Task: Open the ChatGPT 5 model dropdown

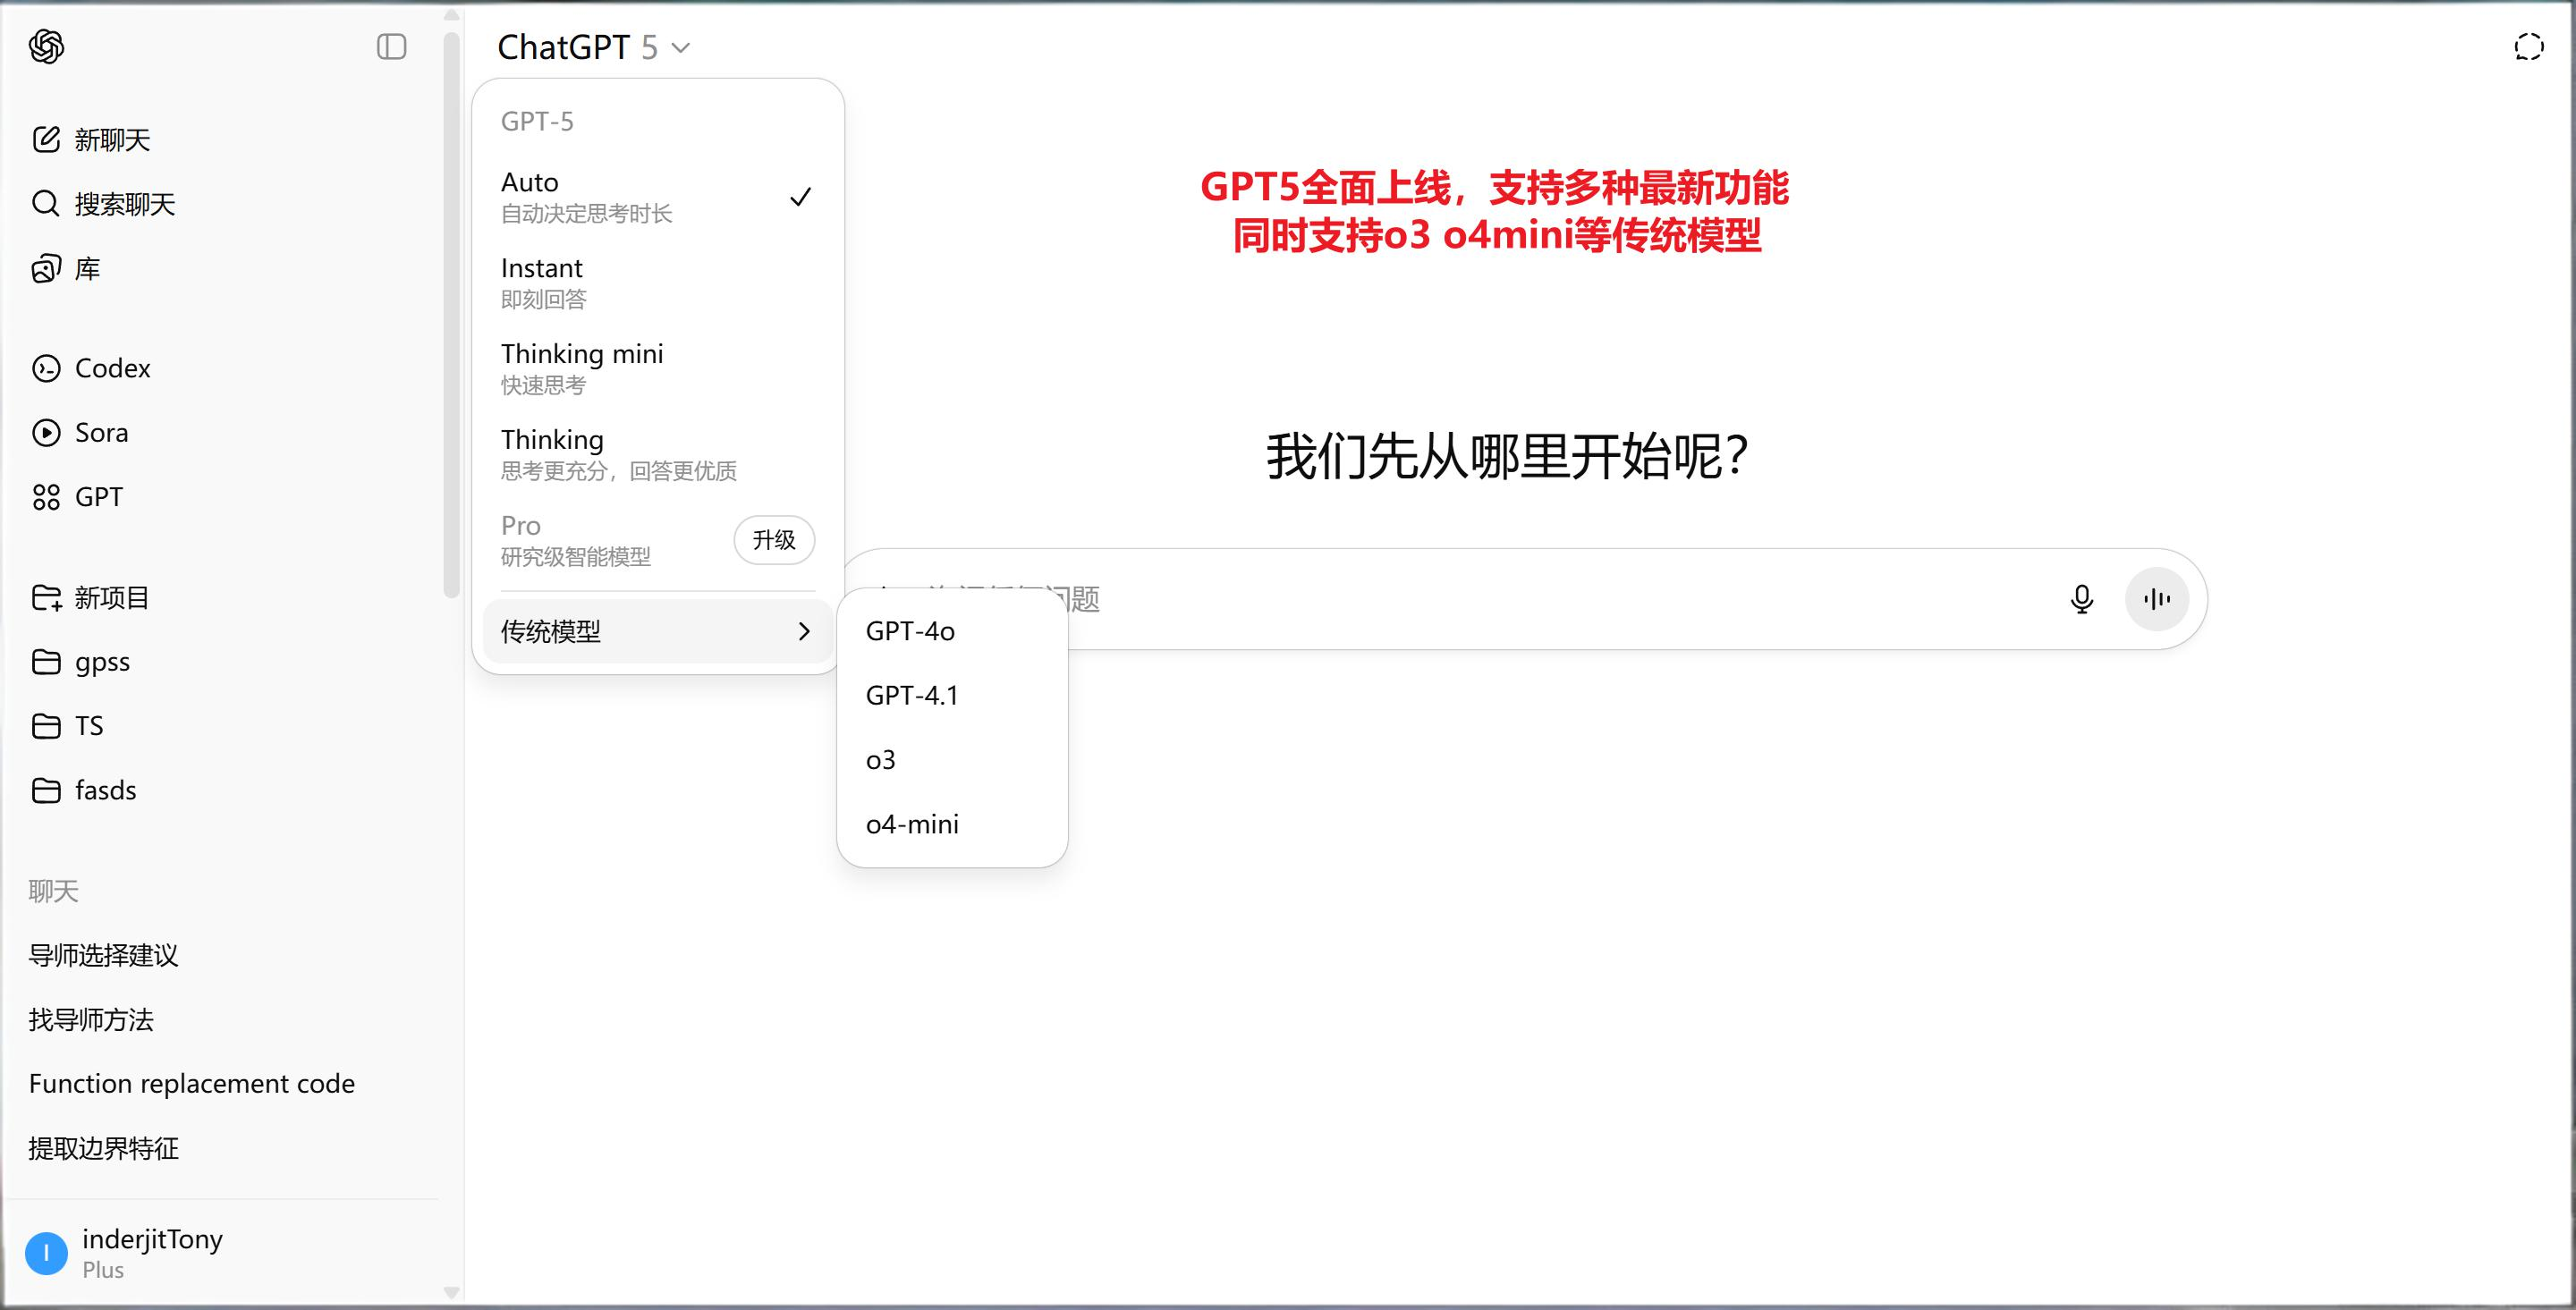Action: (x=594, y=47)
